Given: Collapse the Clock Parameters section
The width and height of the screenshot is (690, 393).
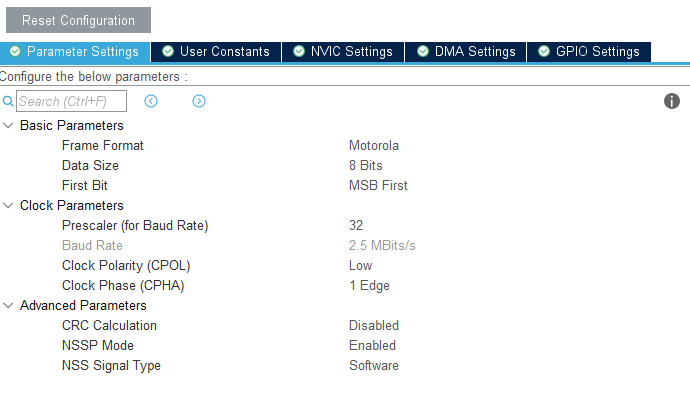Looking at the screenshot, I should (x=8, y=206).
